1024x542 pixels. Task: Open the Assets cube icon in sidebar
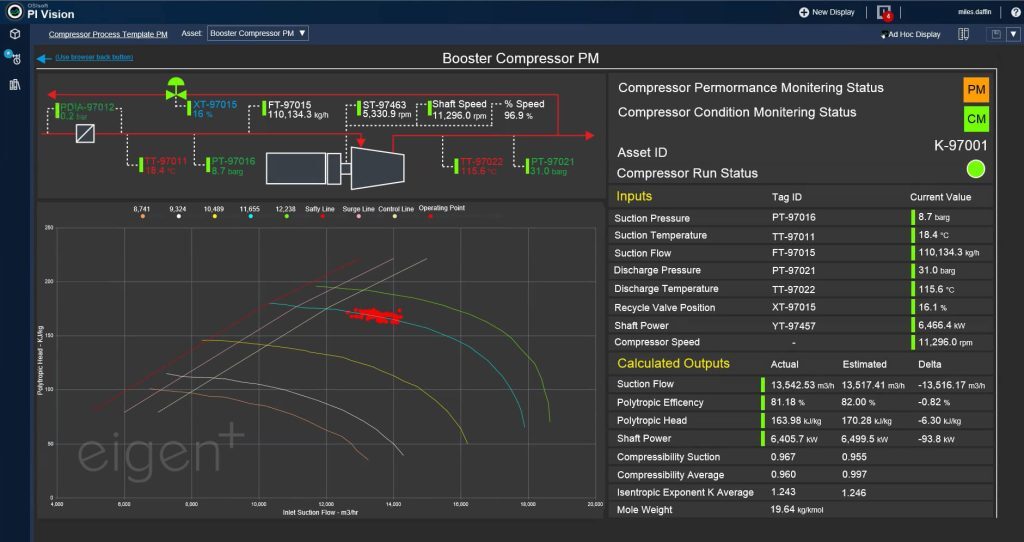[15, 34]
